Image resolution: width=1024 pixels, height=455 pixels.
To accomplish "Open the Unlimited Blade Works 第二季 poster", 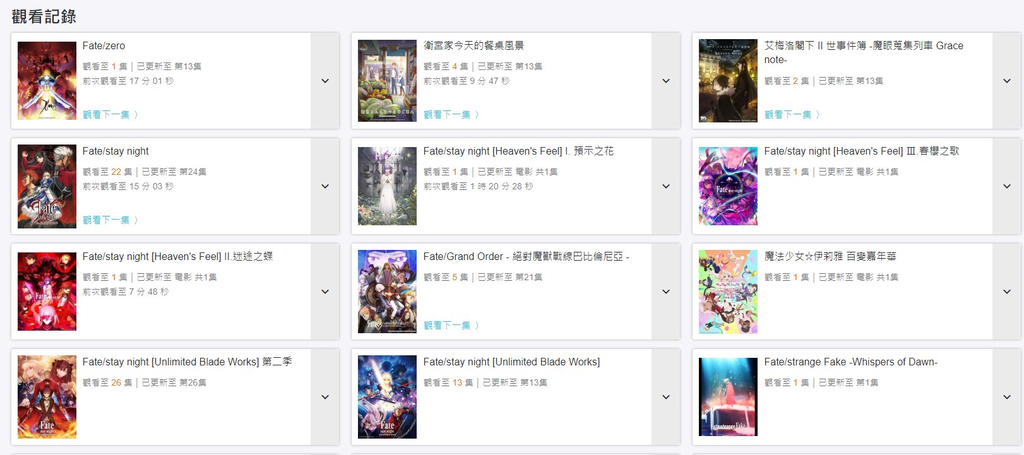I will [46, 397].
